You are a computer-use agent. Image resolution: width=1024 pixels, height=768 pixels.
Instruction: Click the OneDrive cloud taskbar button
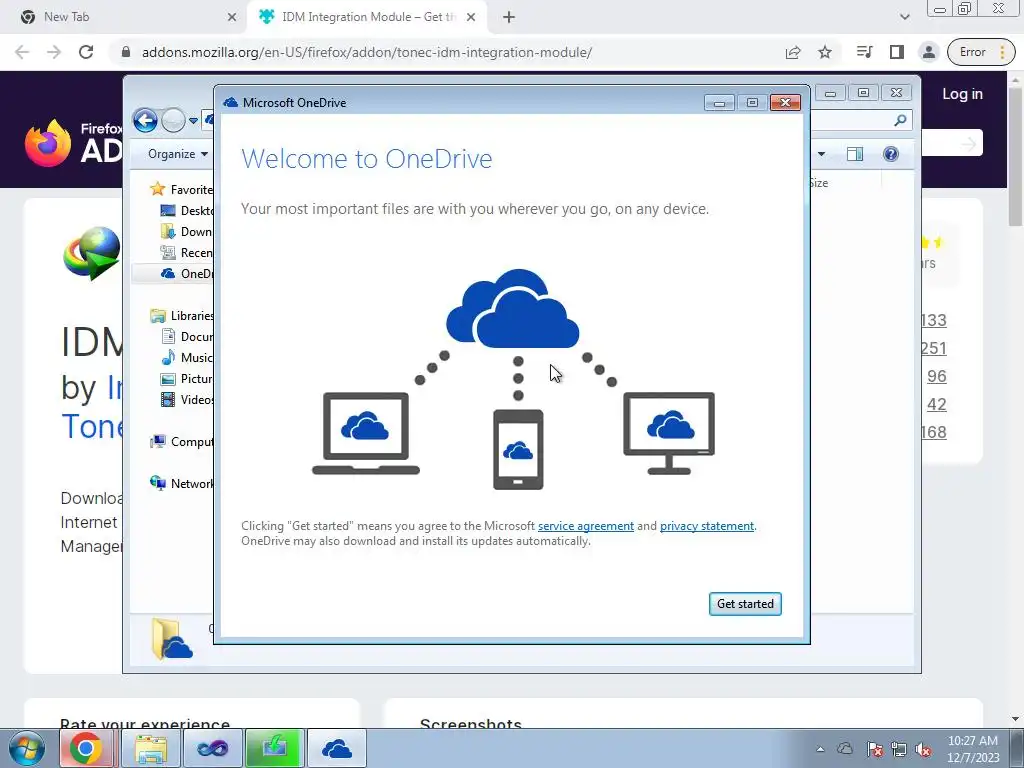(x=337, y=748)
